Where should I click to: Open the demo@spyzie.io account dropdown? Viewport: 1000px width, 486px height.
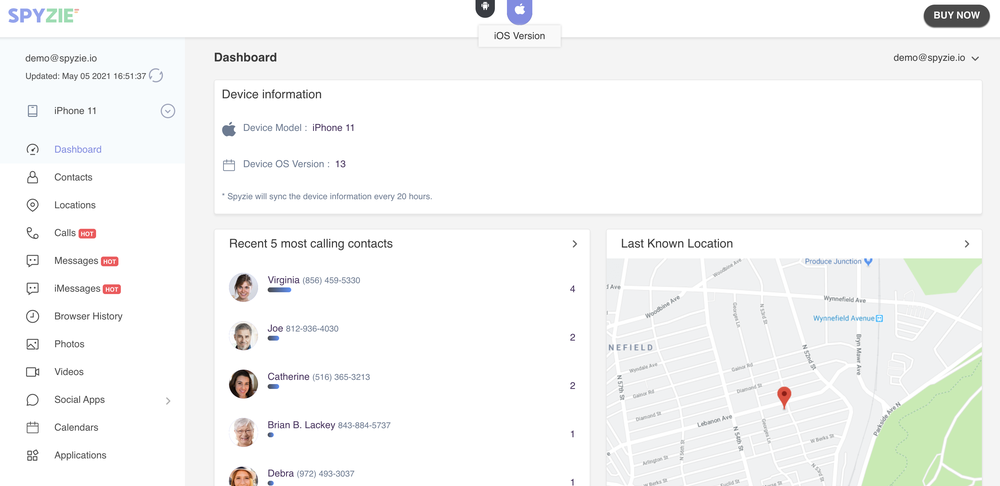(936, 57)
